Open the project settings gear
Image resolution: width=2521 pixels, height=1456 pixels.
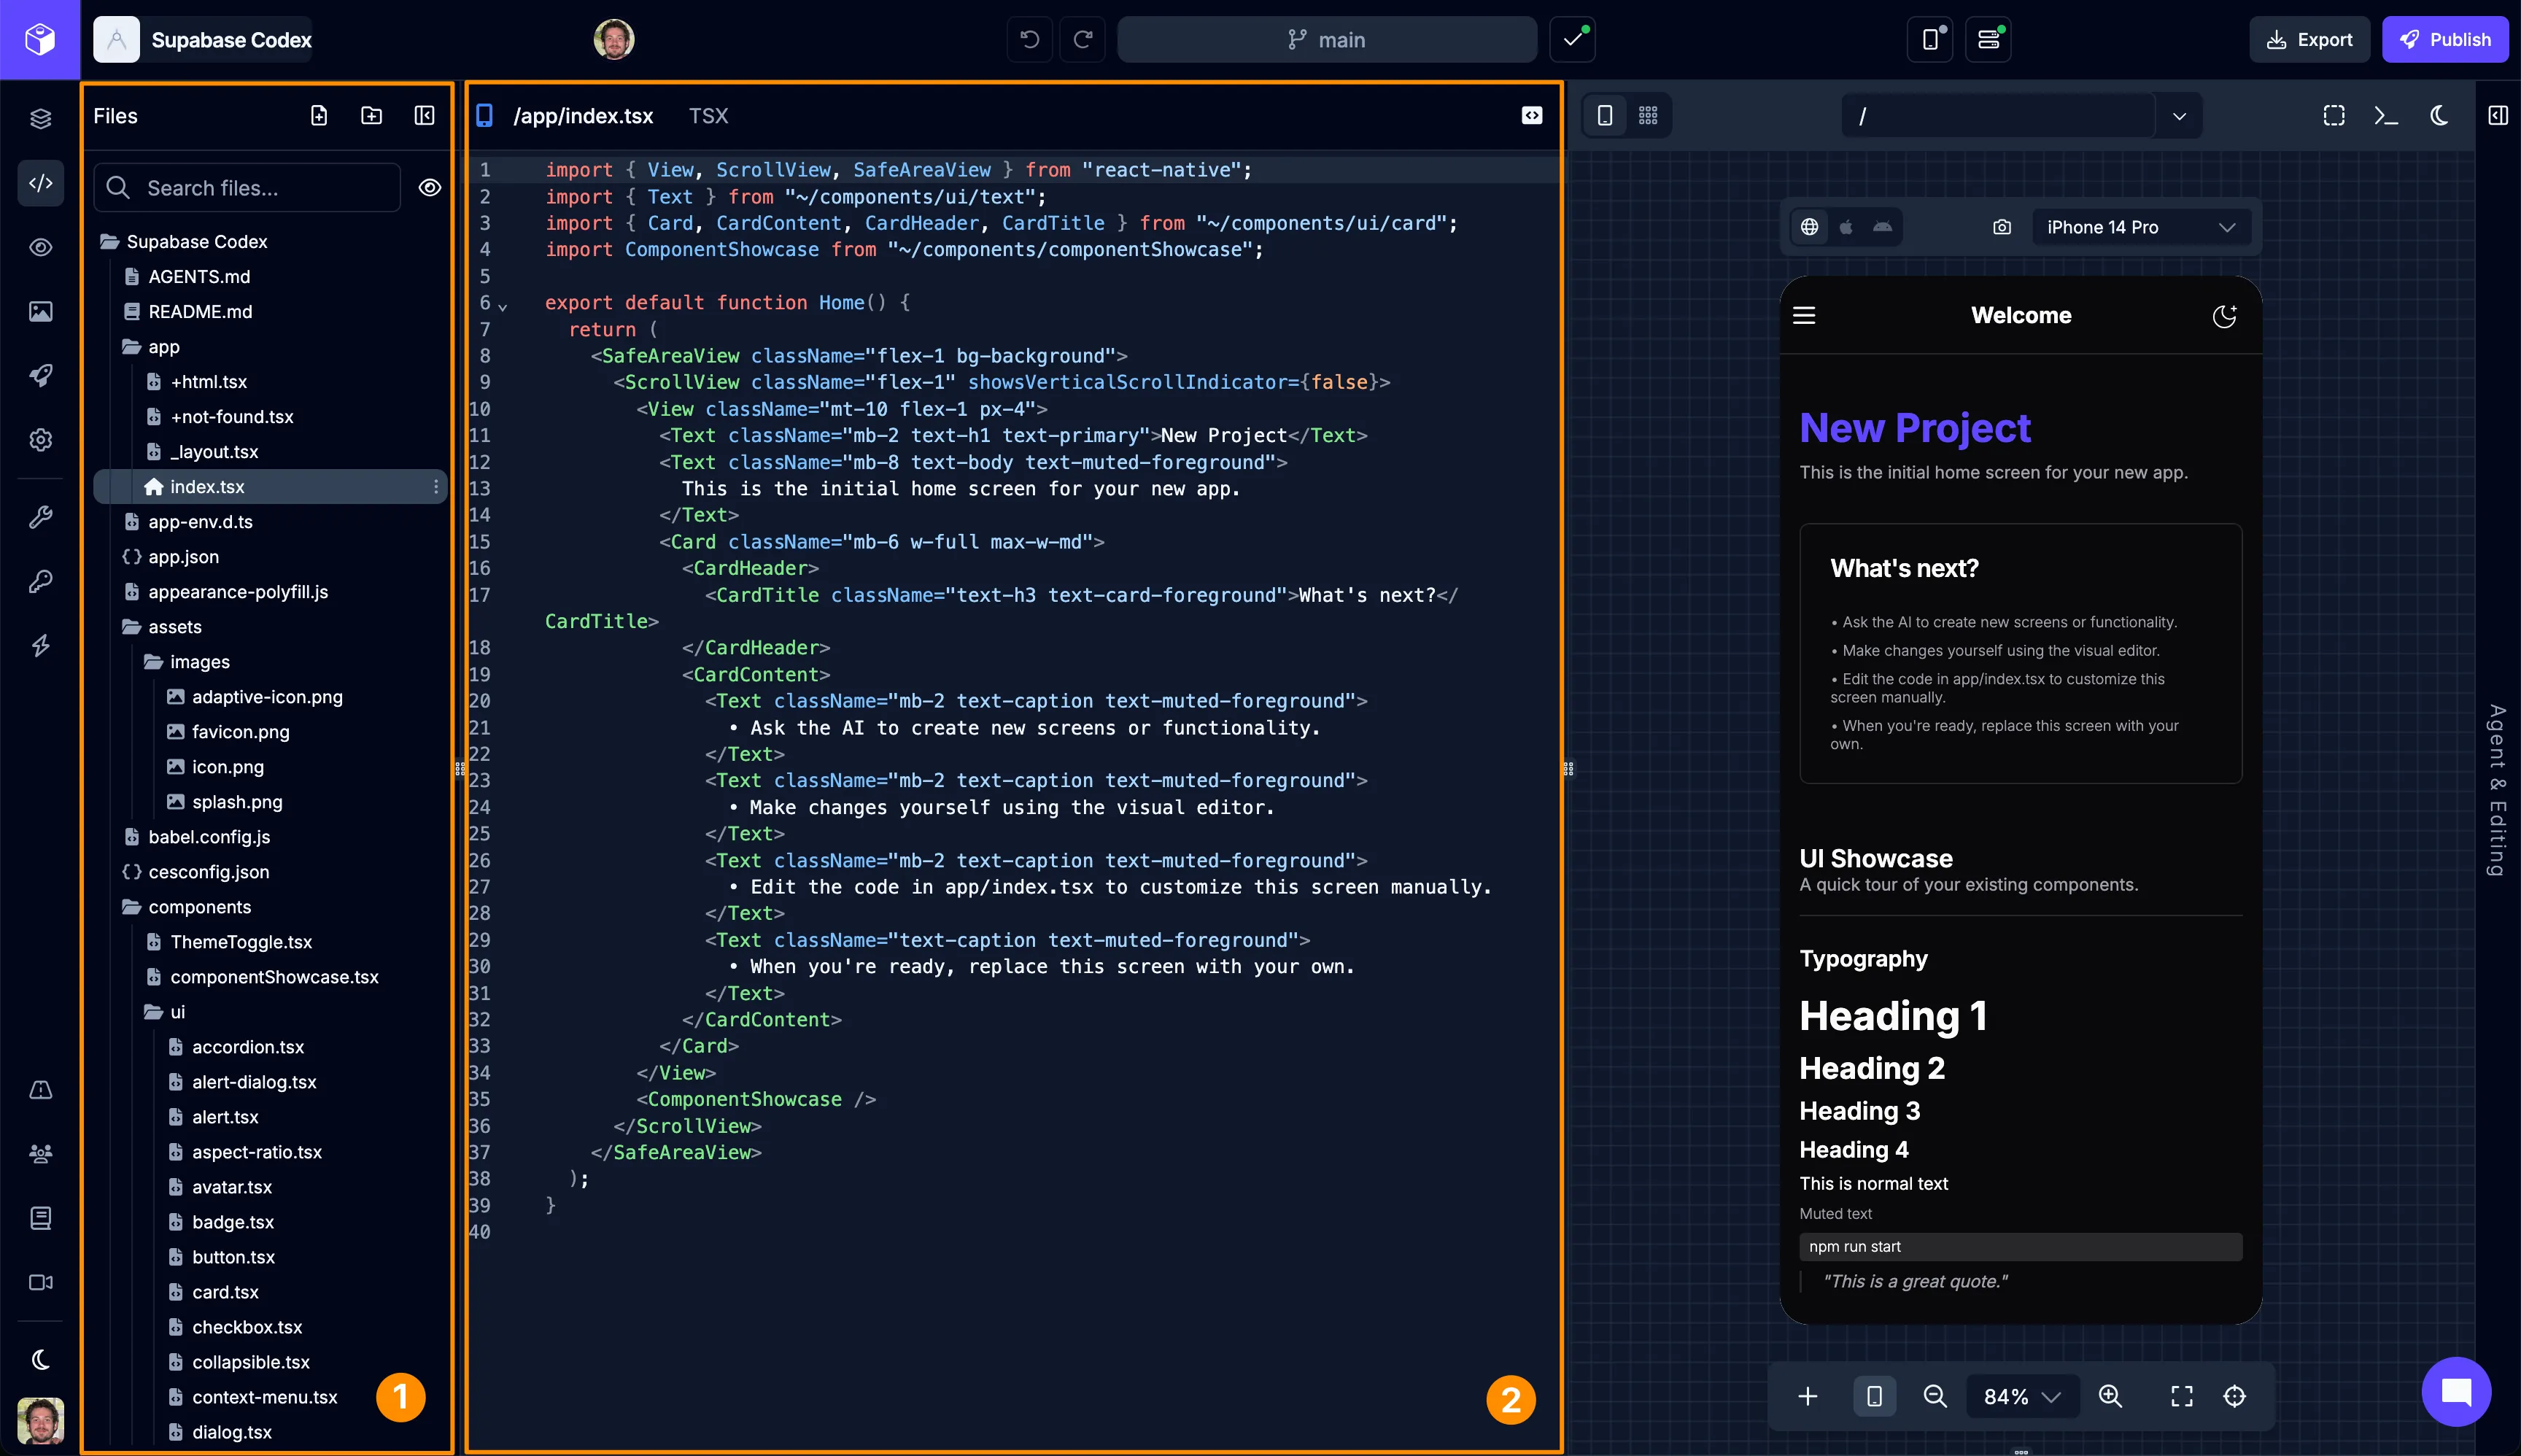click(x=40, y=440)
